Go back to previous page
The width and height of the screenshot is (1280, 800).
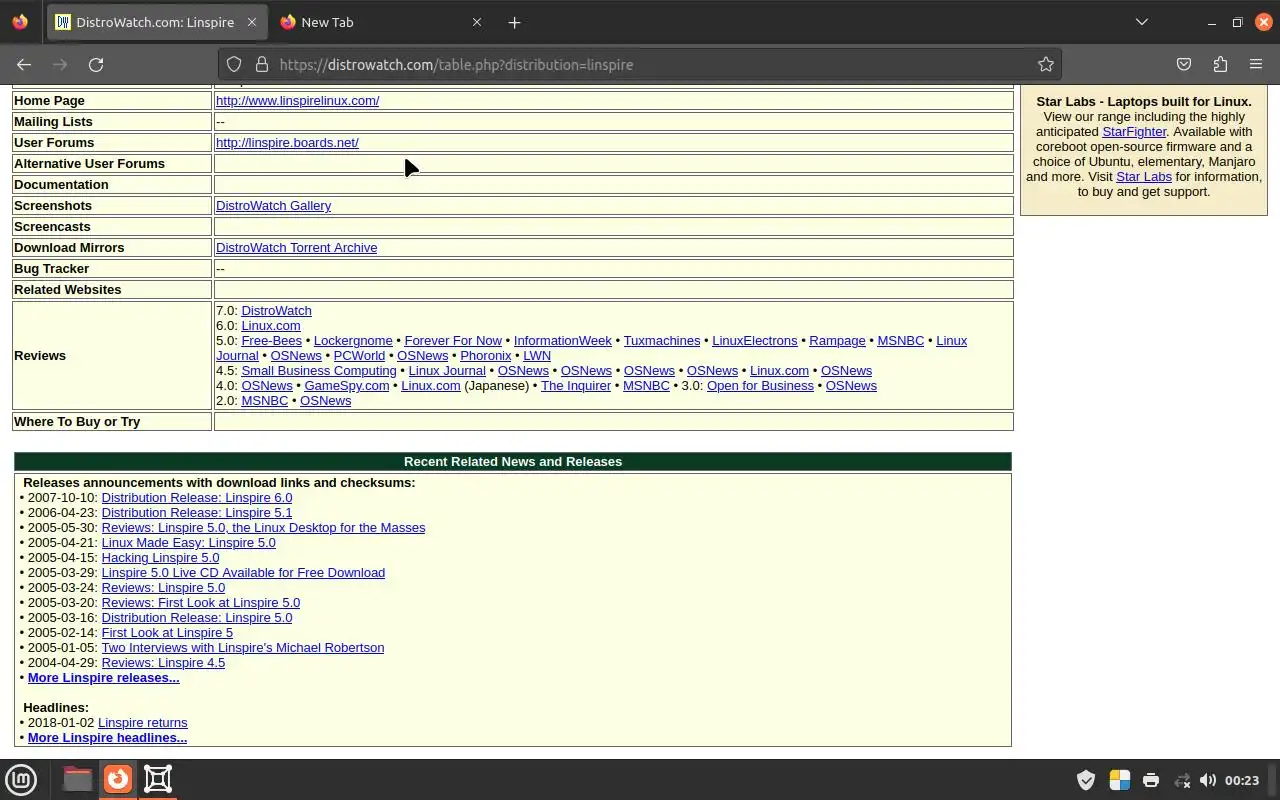tap(24, 64)
